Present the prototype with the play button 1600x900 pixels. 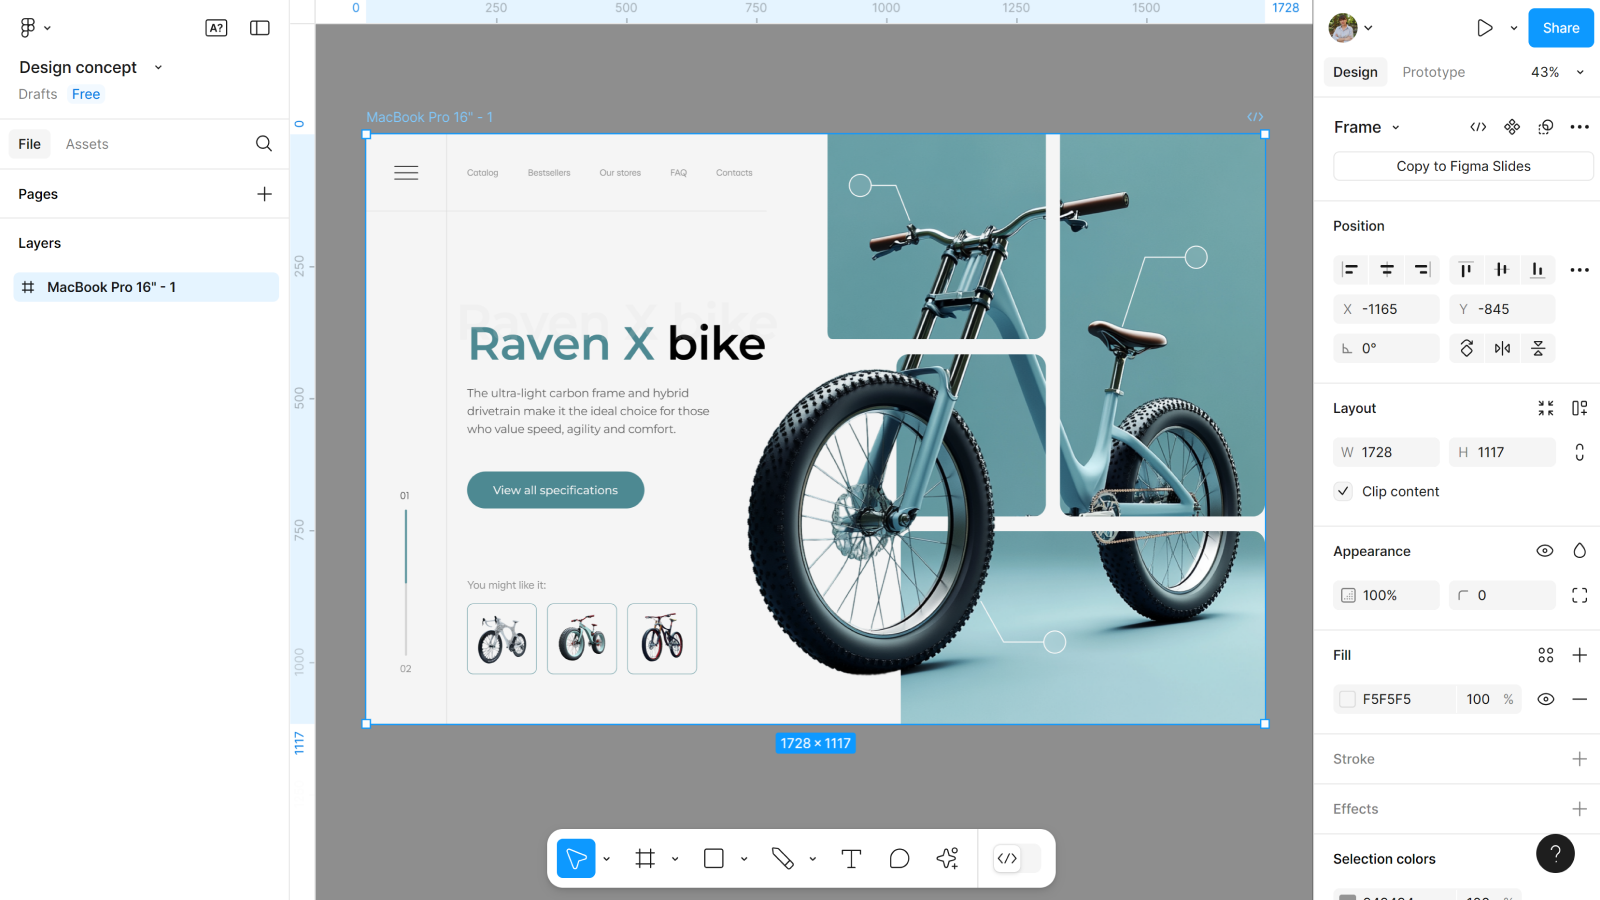[x=1485, y=28]
